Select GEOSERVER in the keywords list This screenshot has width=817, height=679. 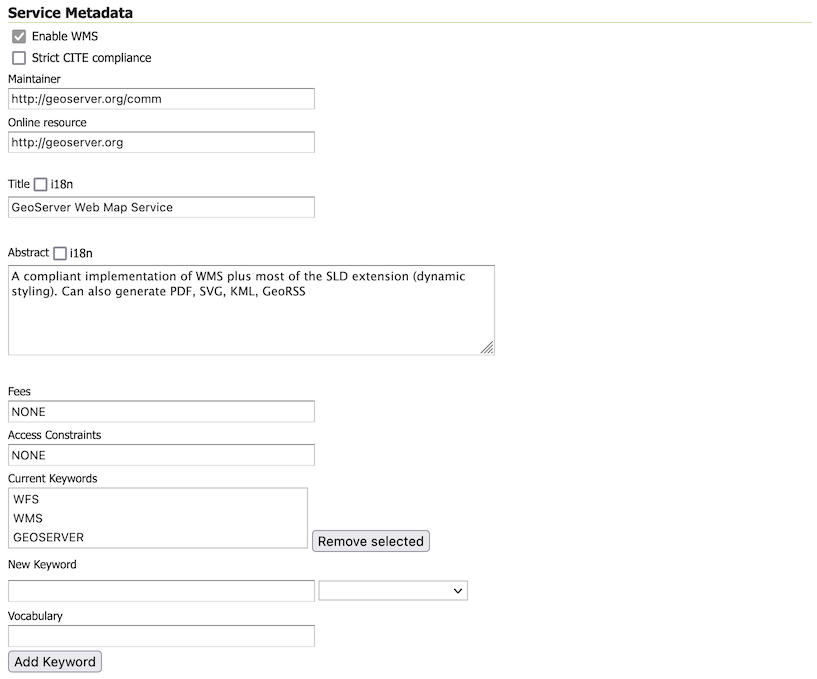click(x=49, y=537)
